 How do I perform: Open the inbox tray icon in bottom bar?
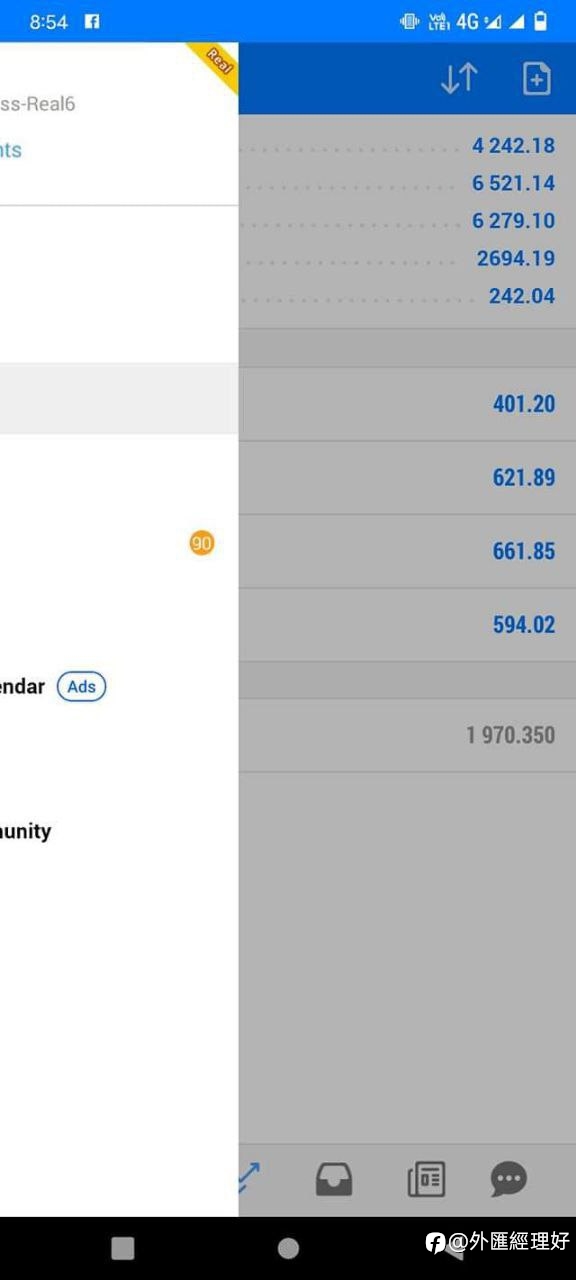[x=334, y=1180]
